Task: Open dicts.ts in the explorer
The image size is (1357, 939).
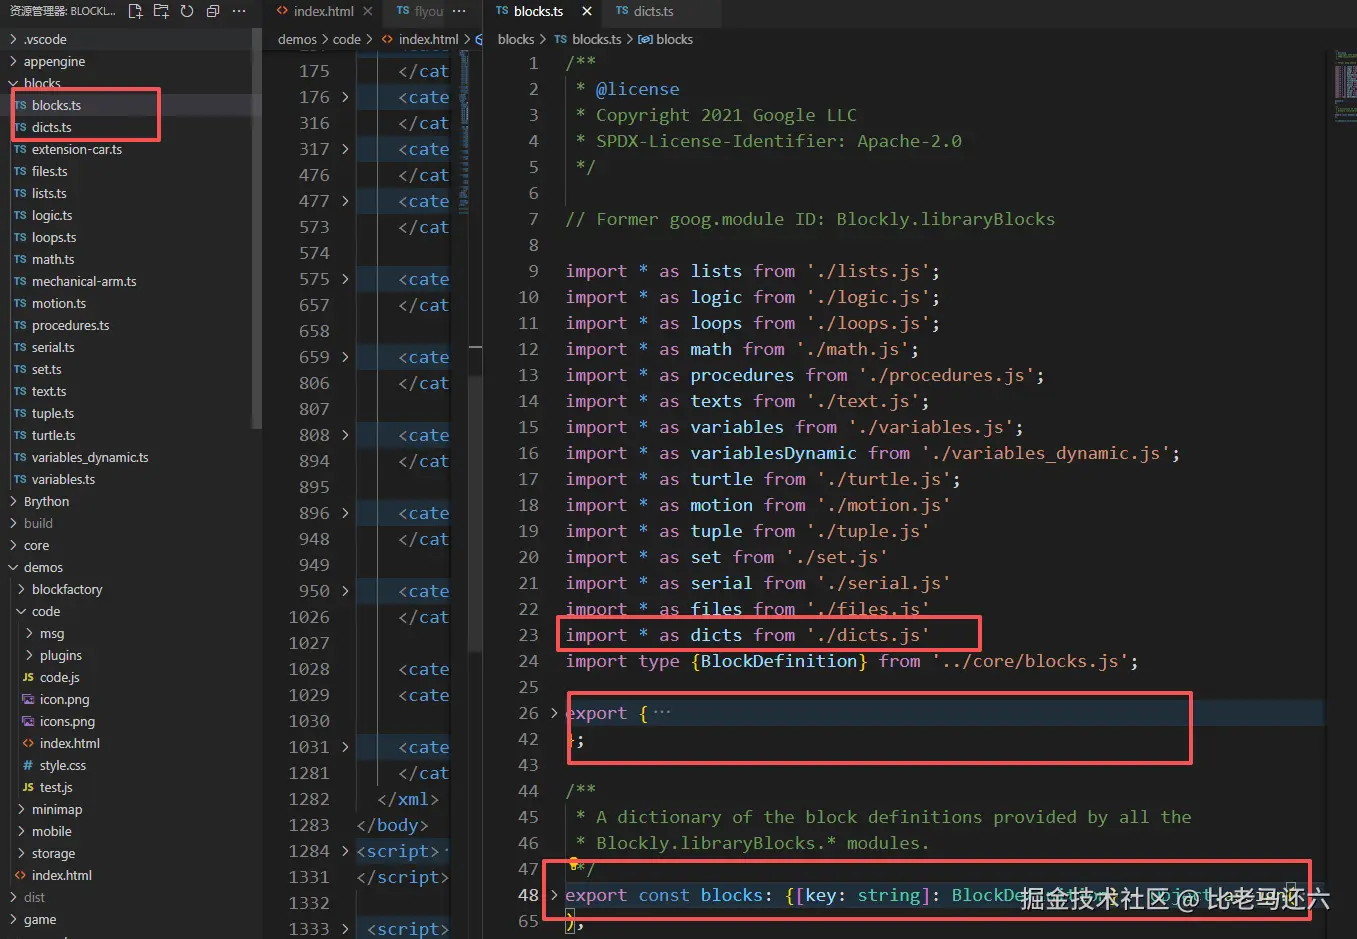Action: pos(51,127)
